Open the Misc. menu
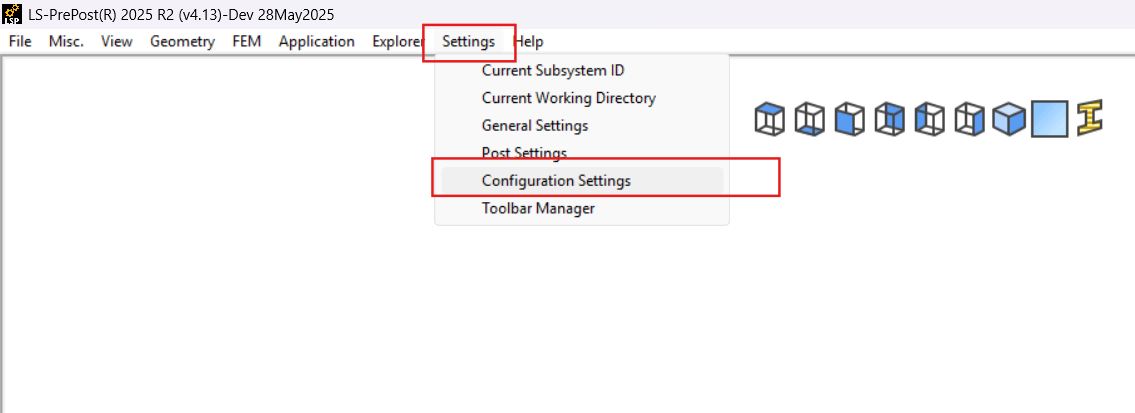 point(66,42)
